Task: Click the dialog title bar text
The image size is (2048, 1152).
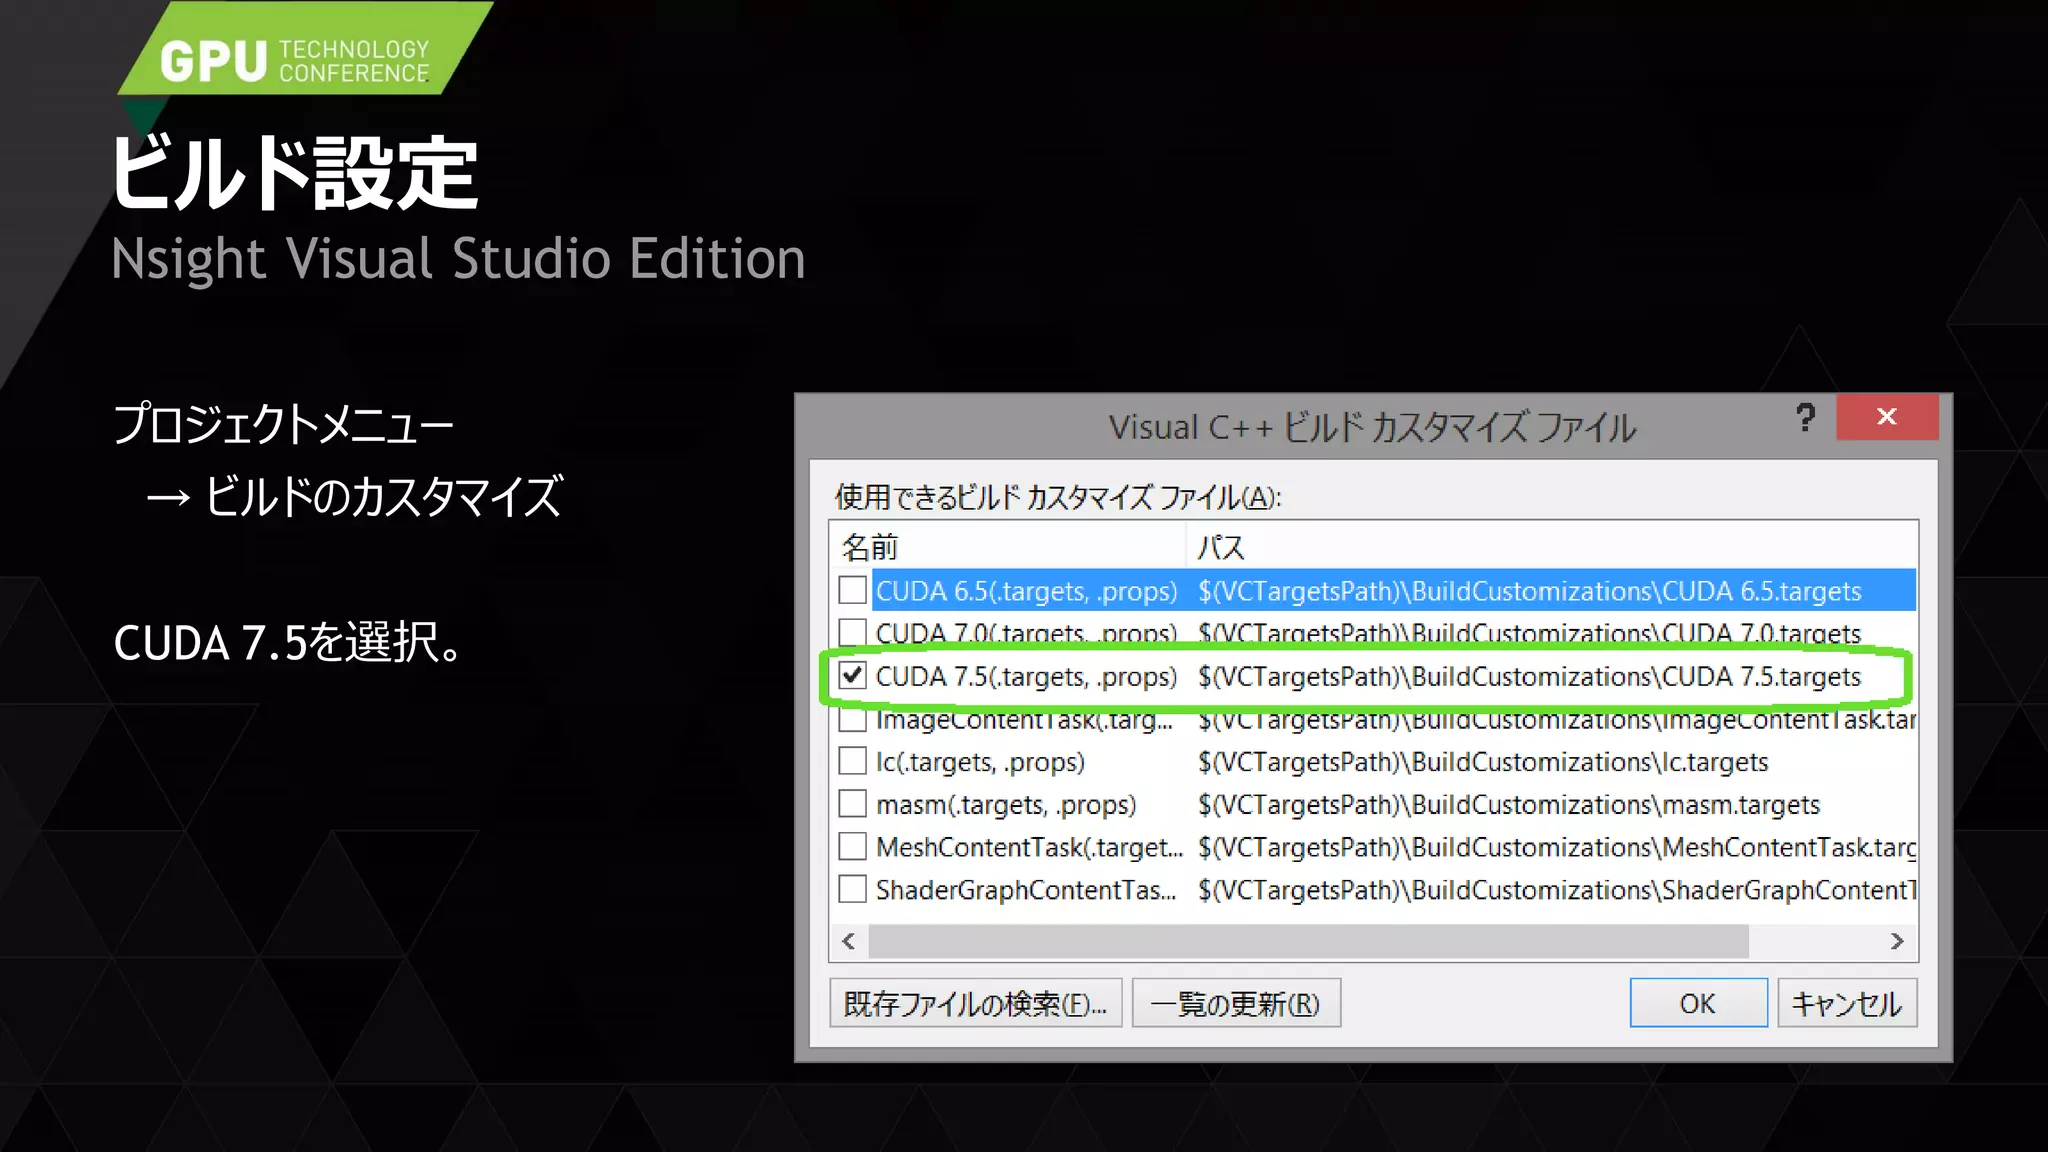Action: 1372,427
